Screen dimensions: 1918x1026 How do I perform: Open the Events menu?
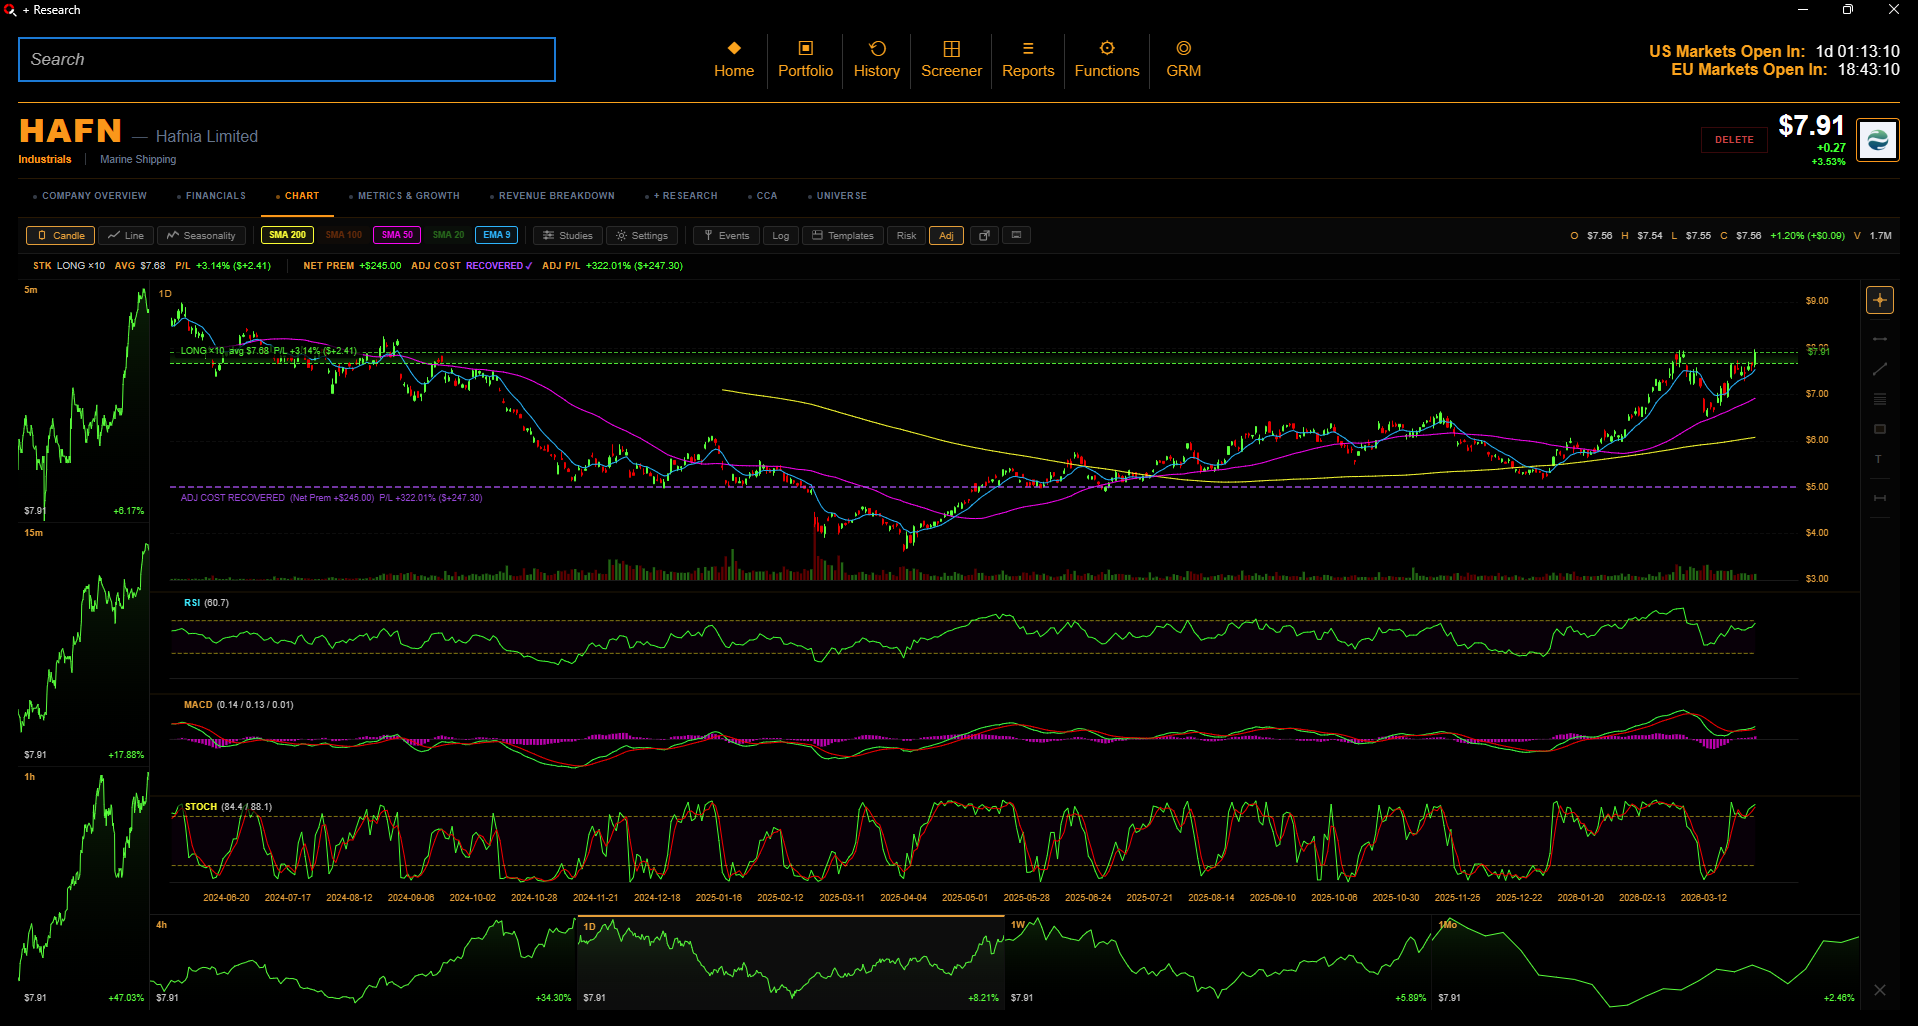726,235
